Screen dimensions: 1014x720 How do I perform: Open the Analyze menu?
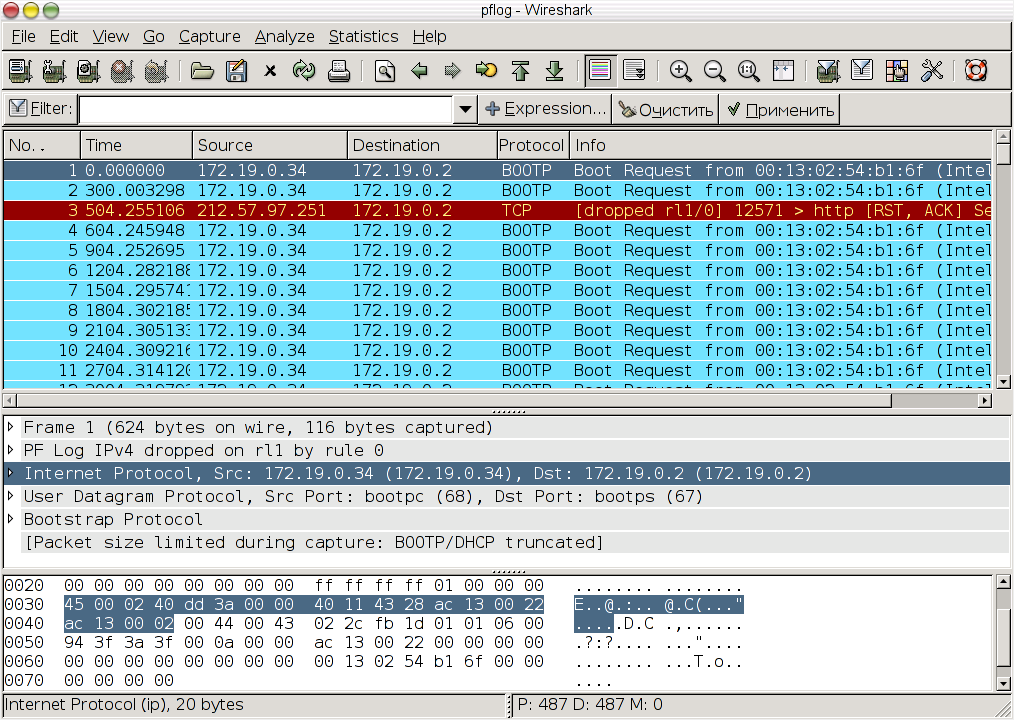pyautogui.click(x=285, y=37)
